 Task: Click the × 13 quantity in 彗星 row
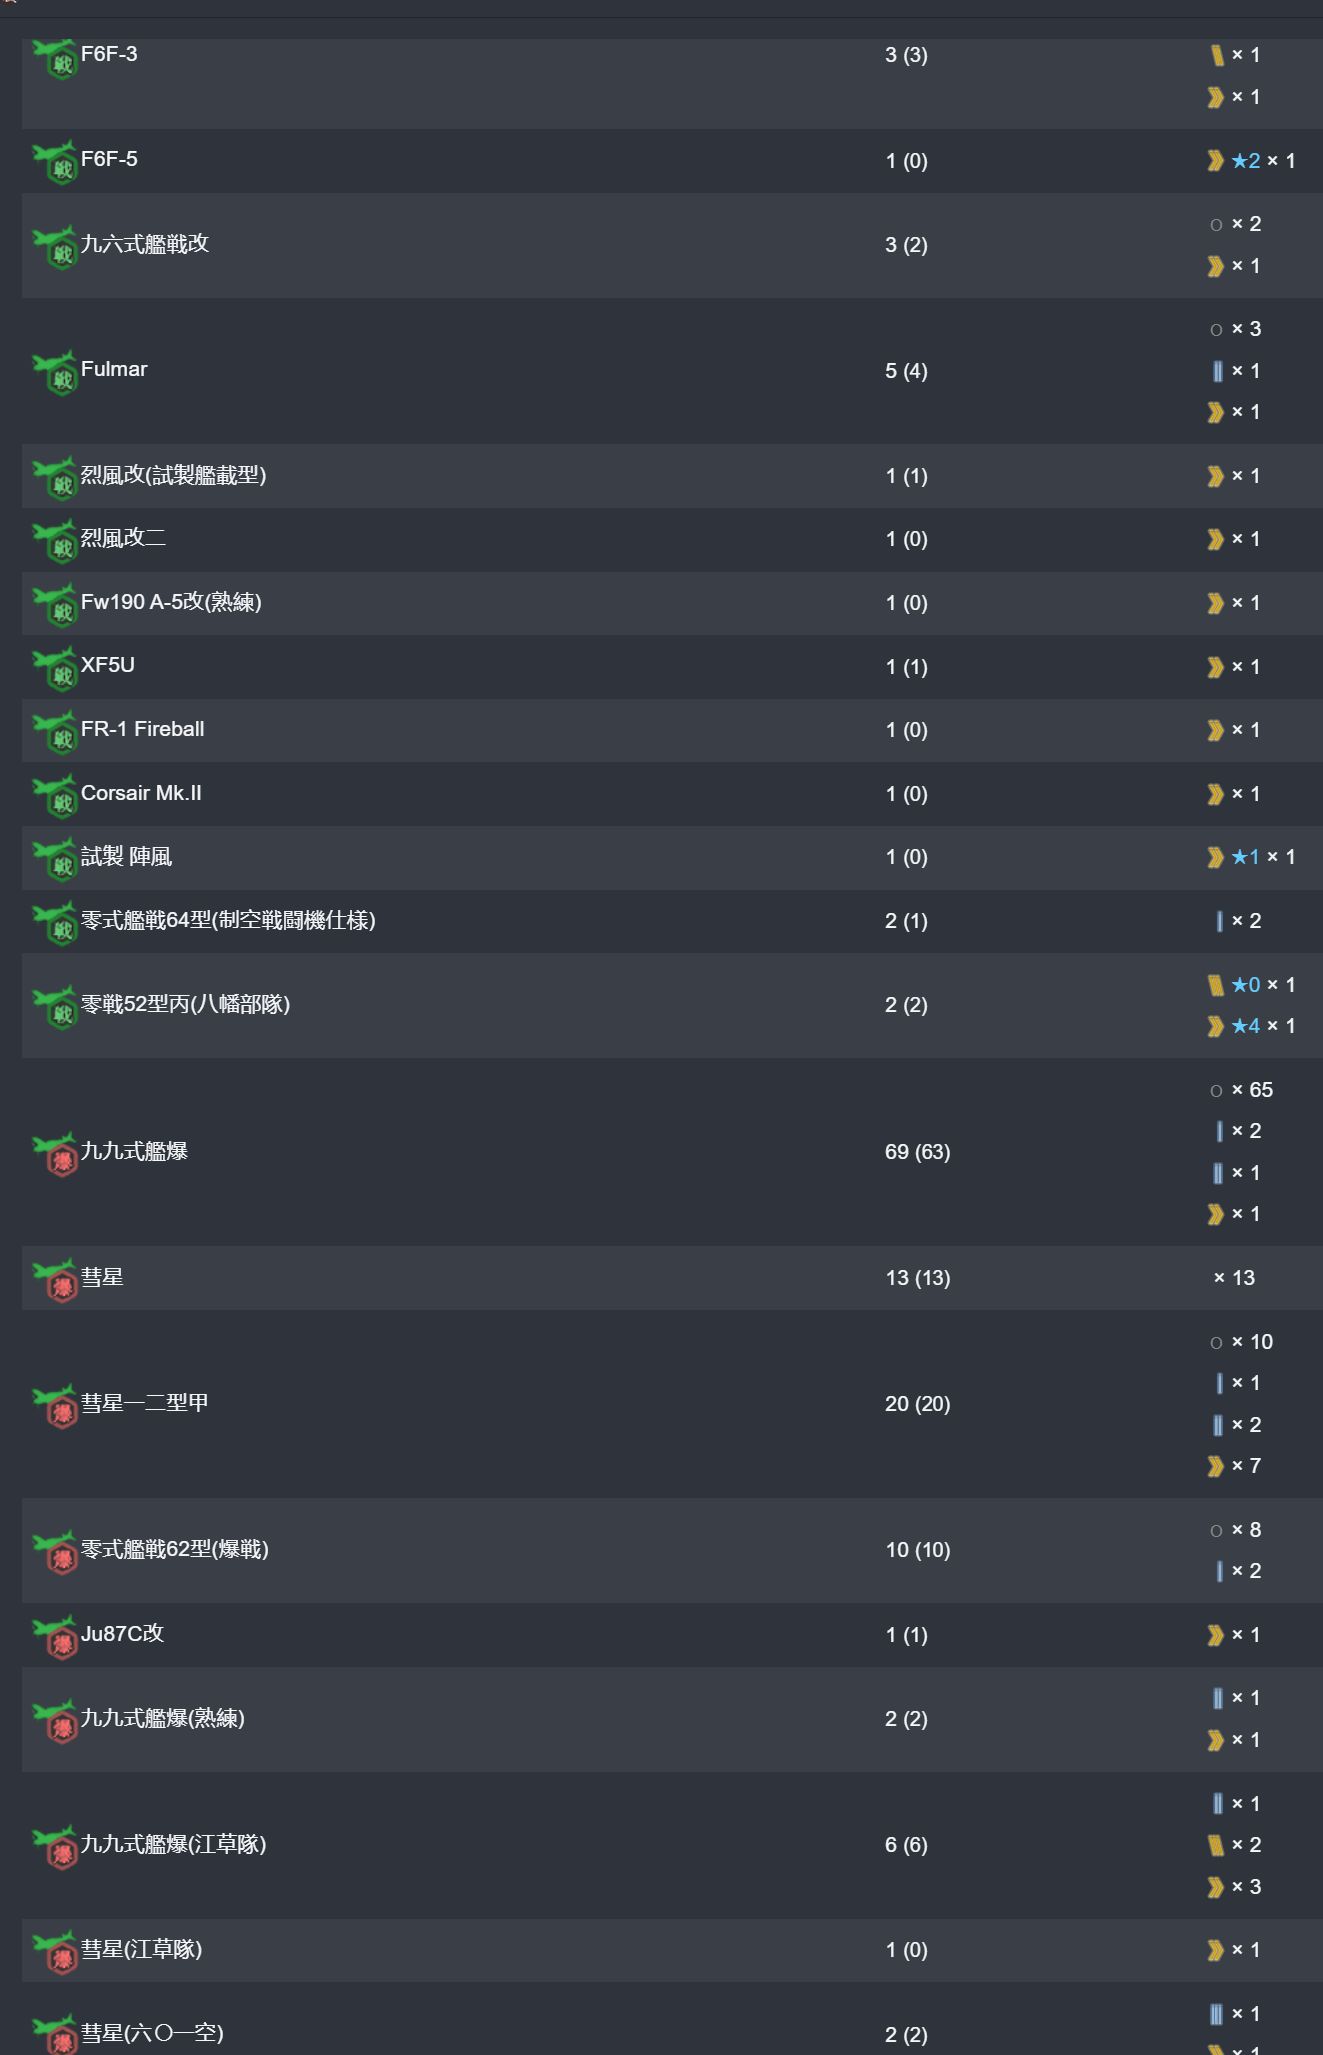pyautogui.click(x=1234, y=1278)
